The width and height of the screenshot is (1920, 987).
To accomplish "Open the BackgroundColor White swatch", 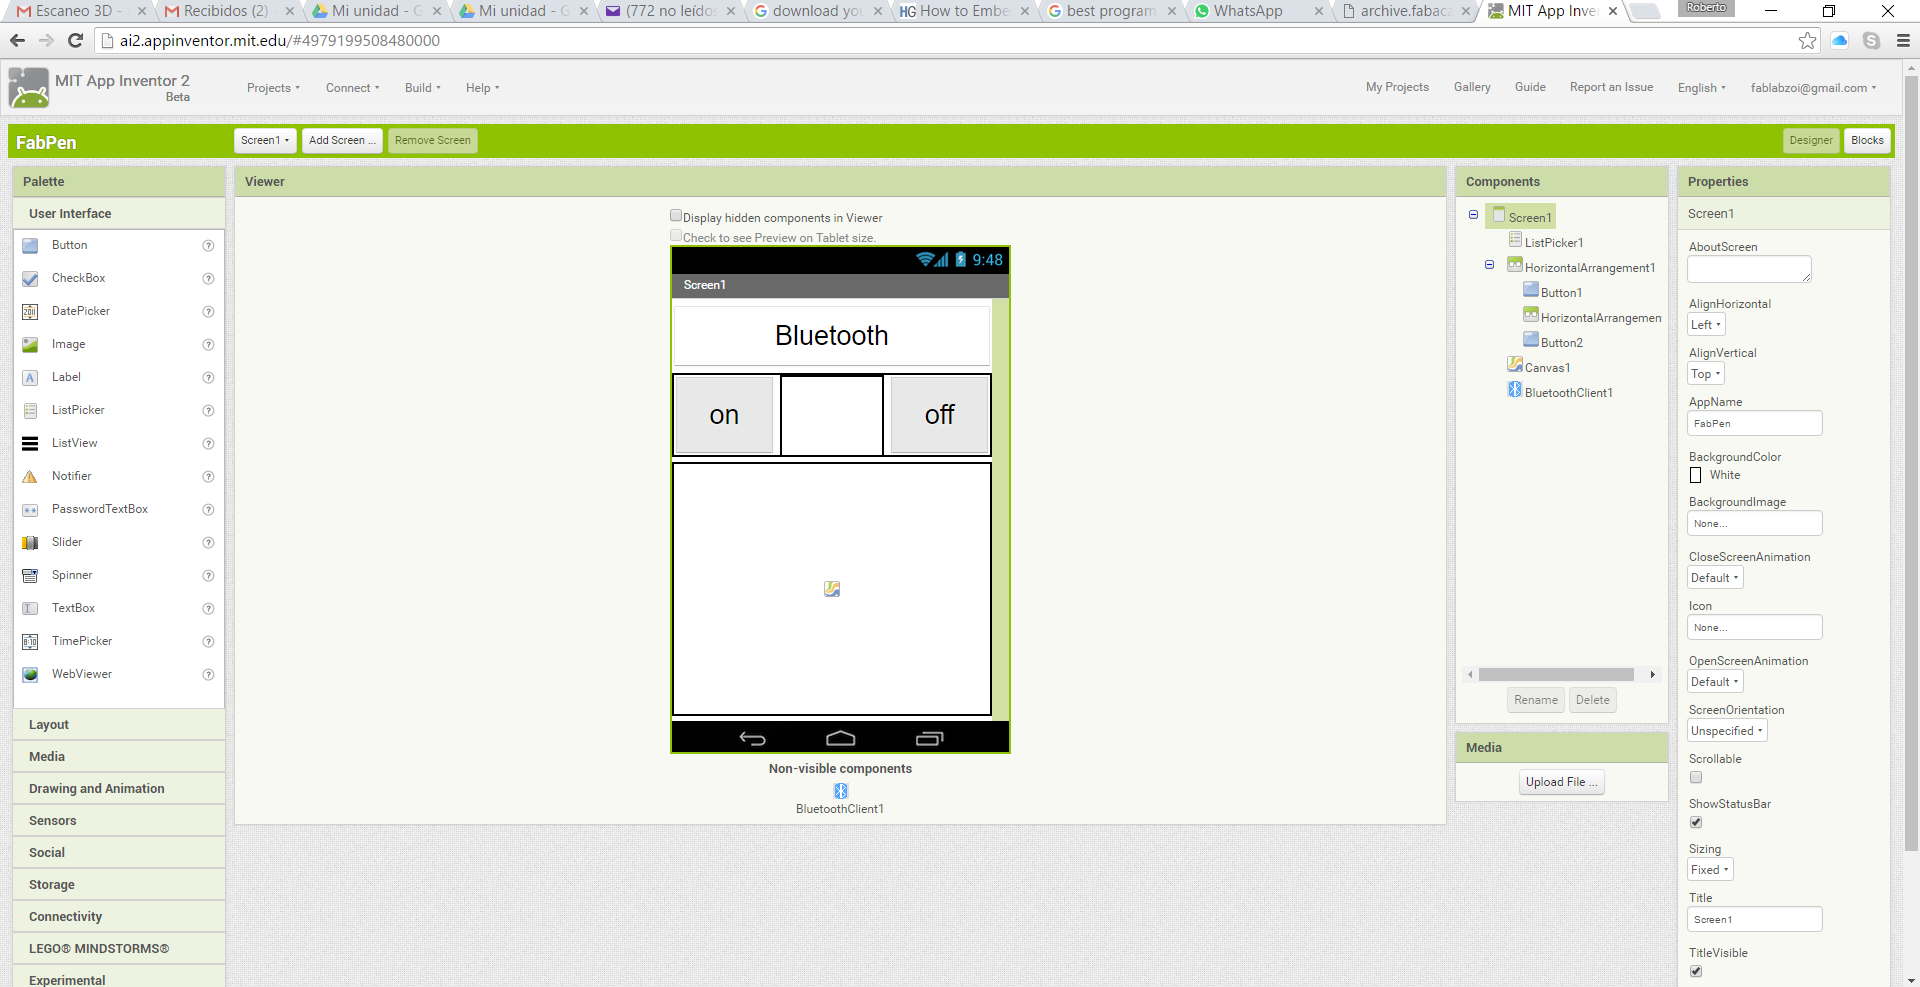I will (1695, 476).
